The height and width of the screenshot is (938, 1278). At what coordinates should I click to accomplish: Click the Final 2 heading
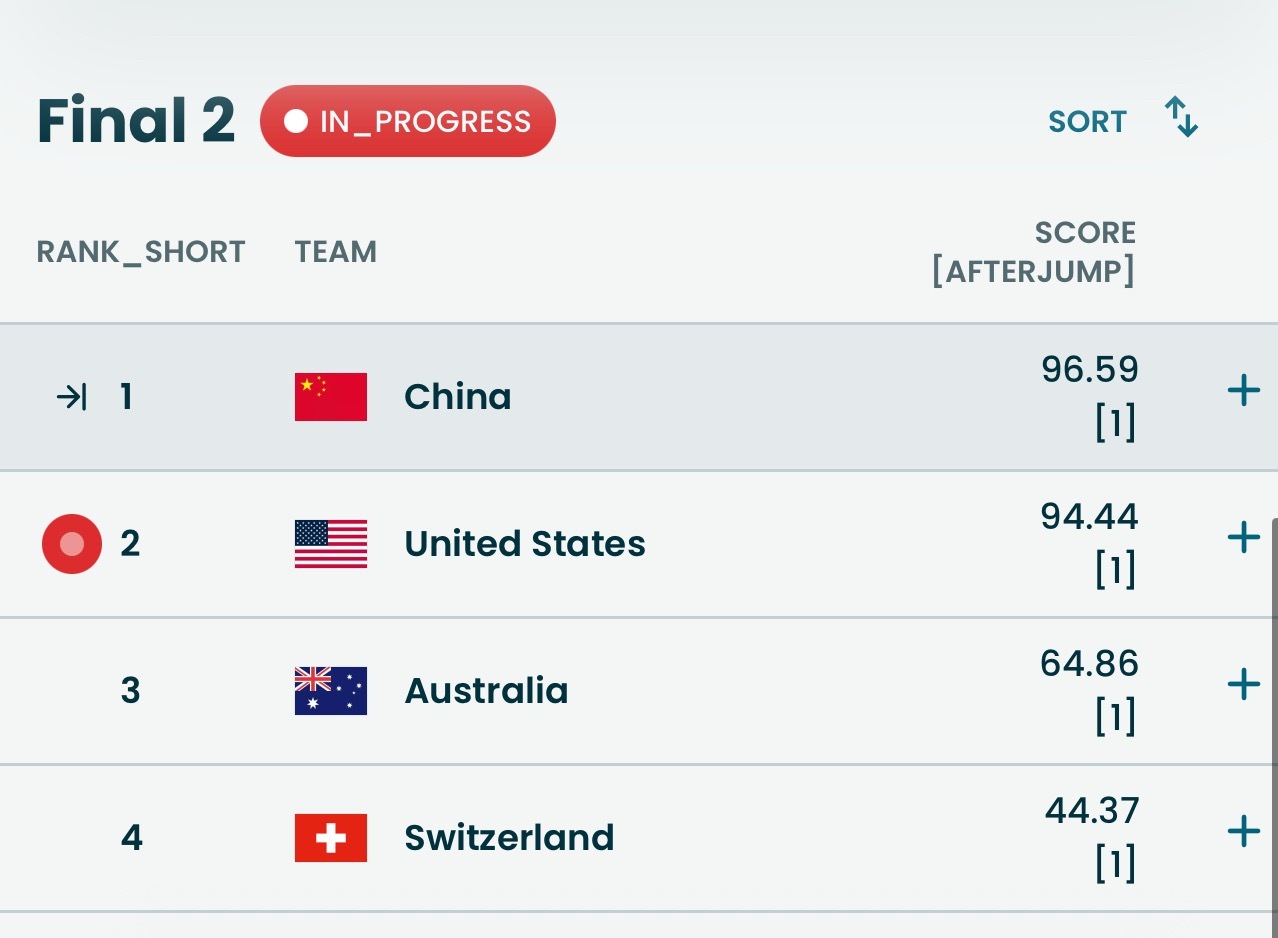coord(136,121)
